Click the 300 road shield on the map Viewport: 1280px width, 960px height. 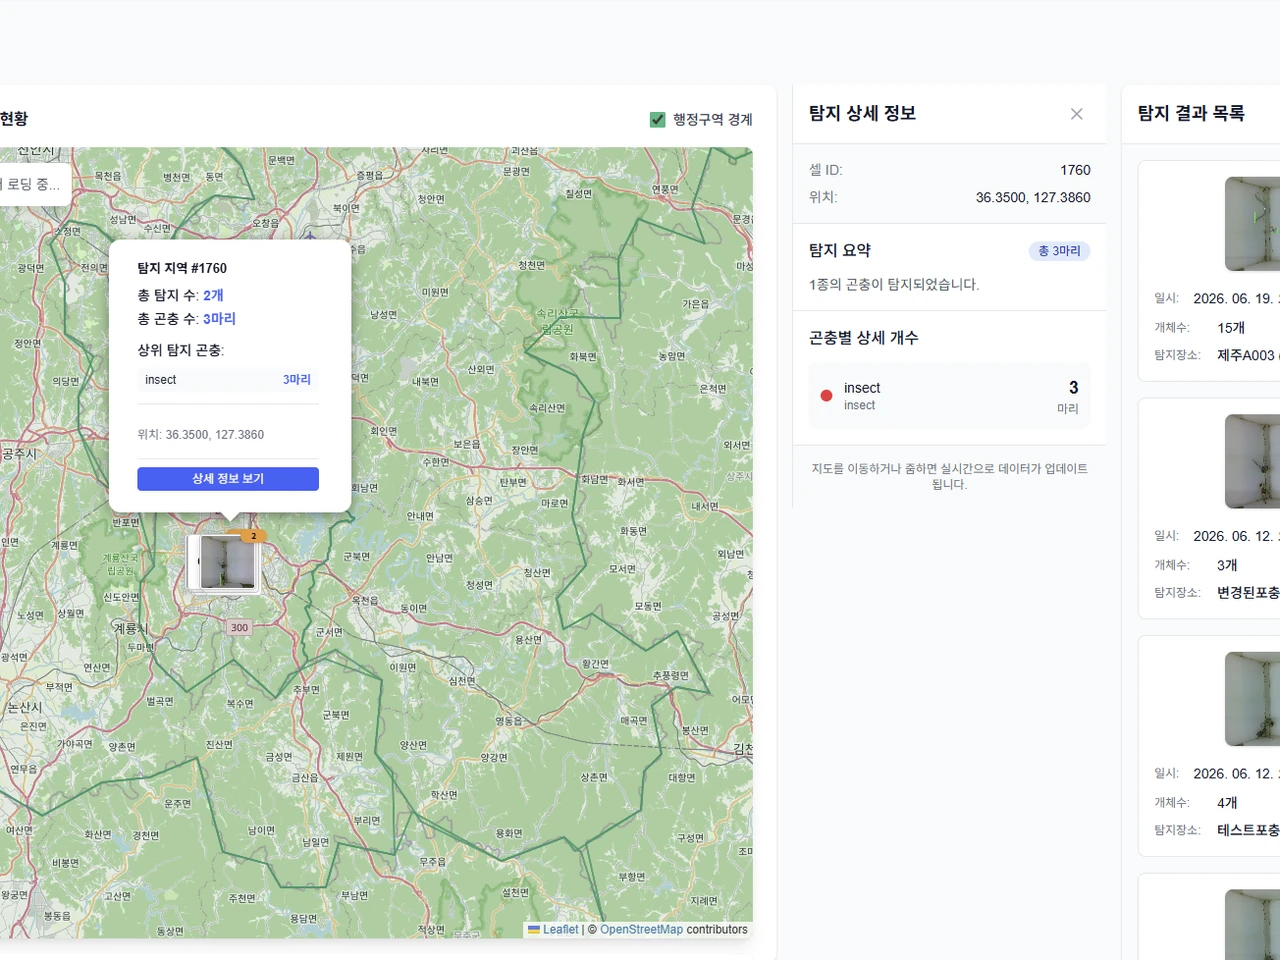click(239, 628)
